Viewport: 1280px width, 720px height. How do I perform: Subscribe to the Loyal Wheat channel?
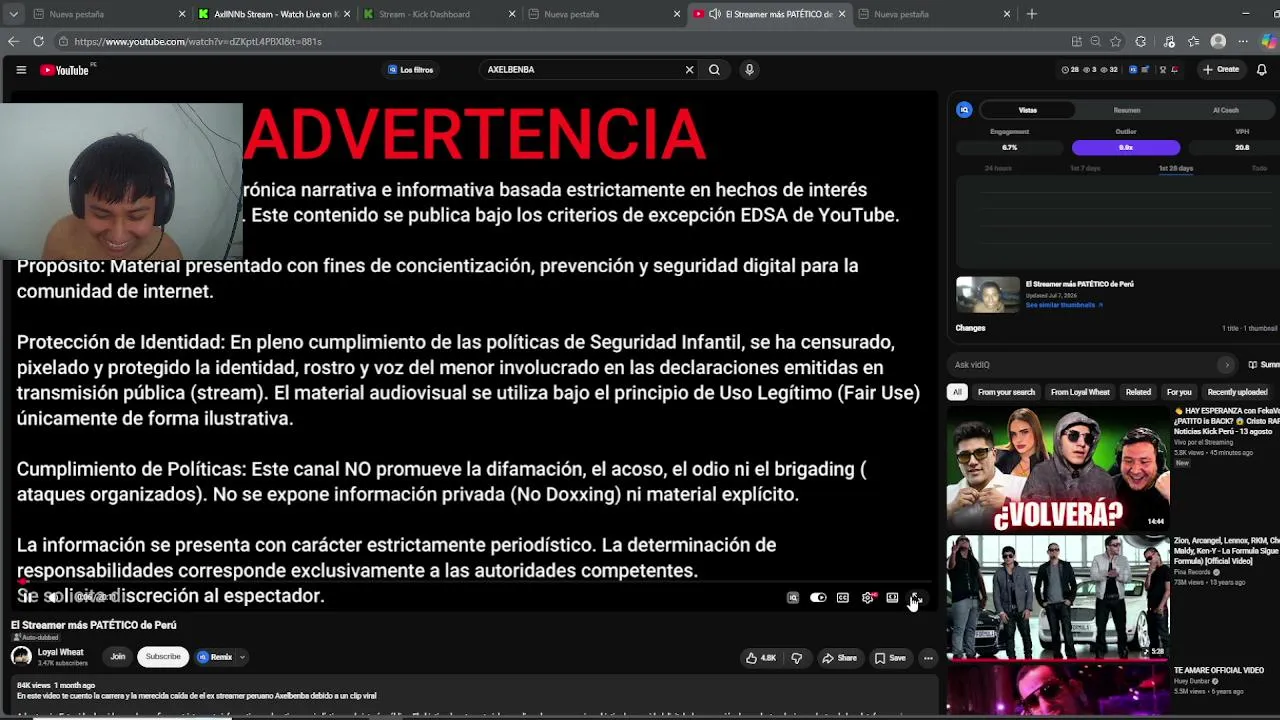163,657
